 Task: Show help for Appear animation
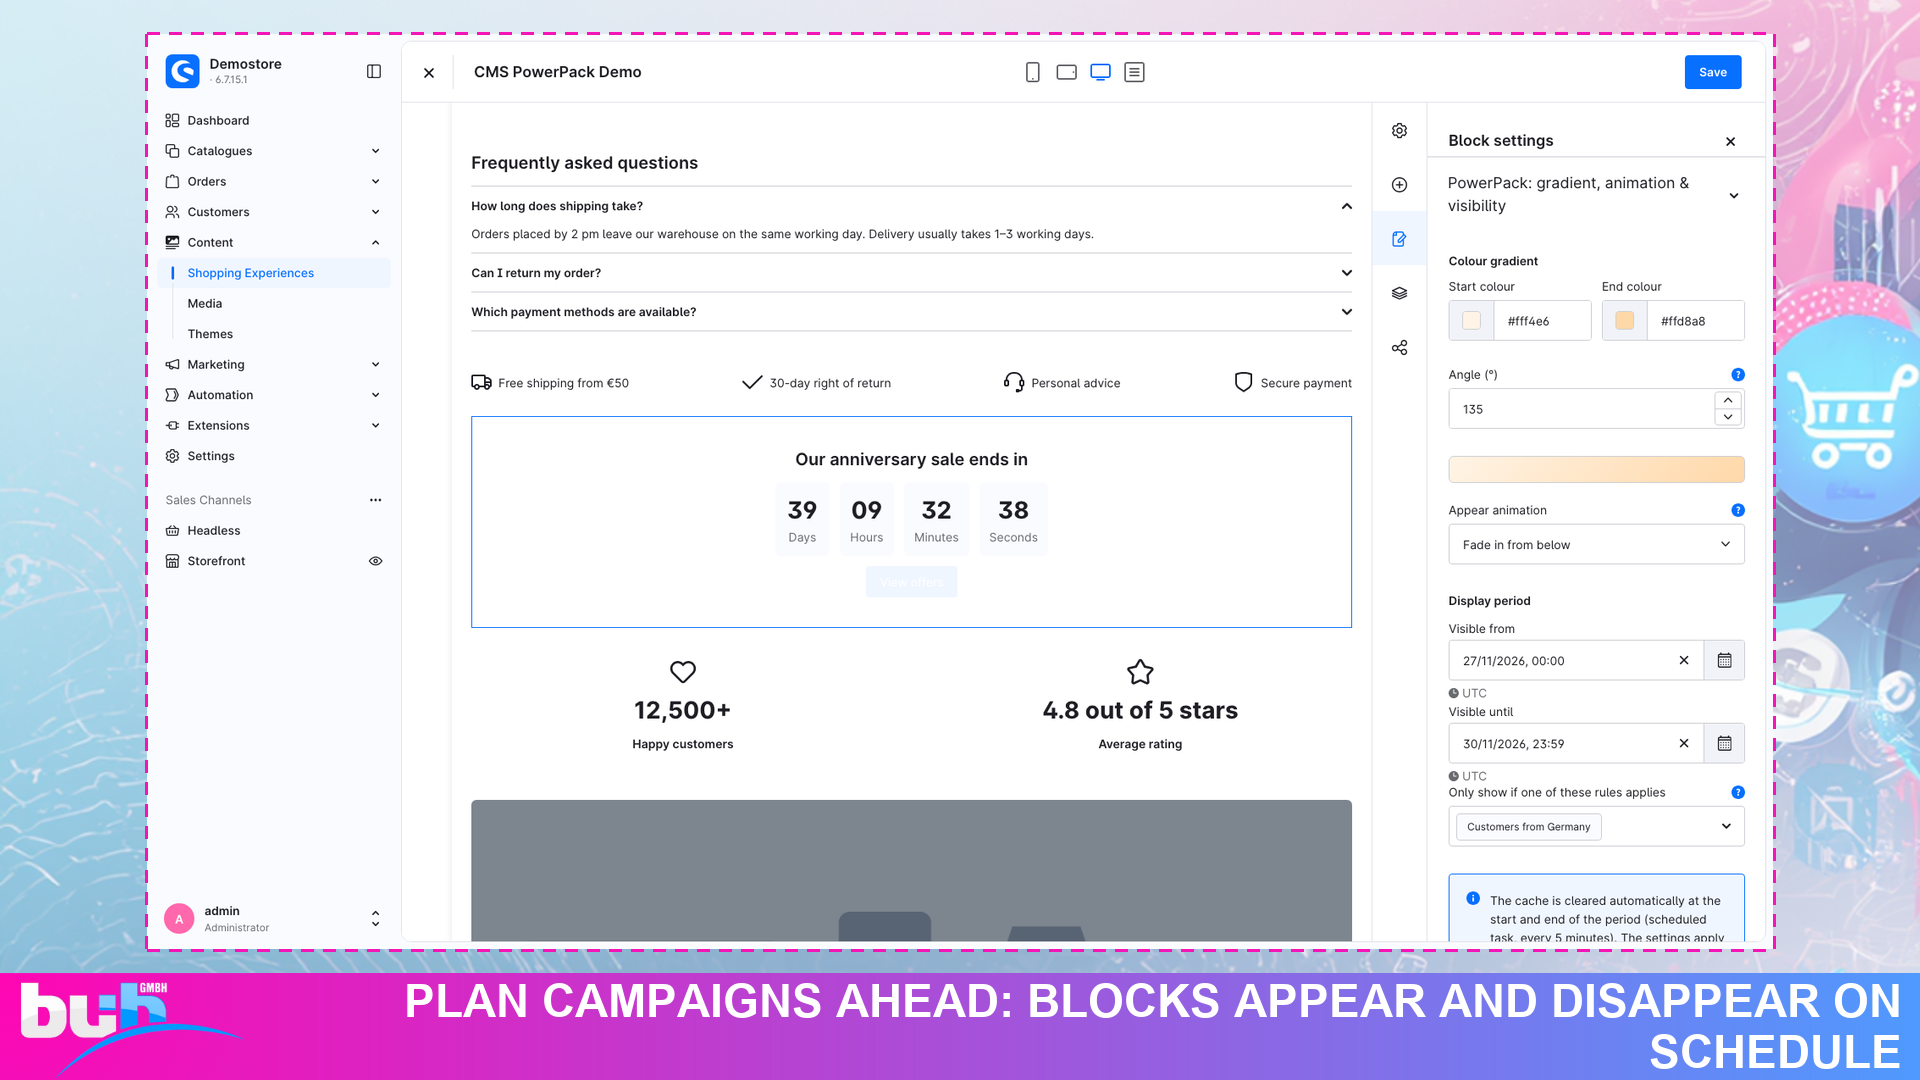(1738, 510)
